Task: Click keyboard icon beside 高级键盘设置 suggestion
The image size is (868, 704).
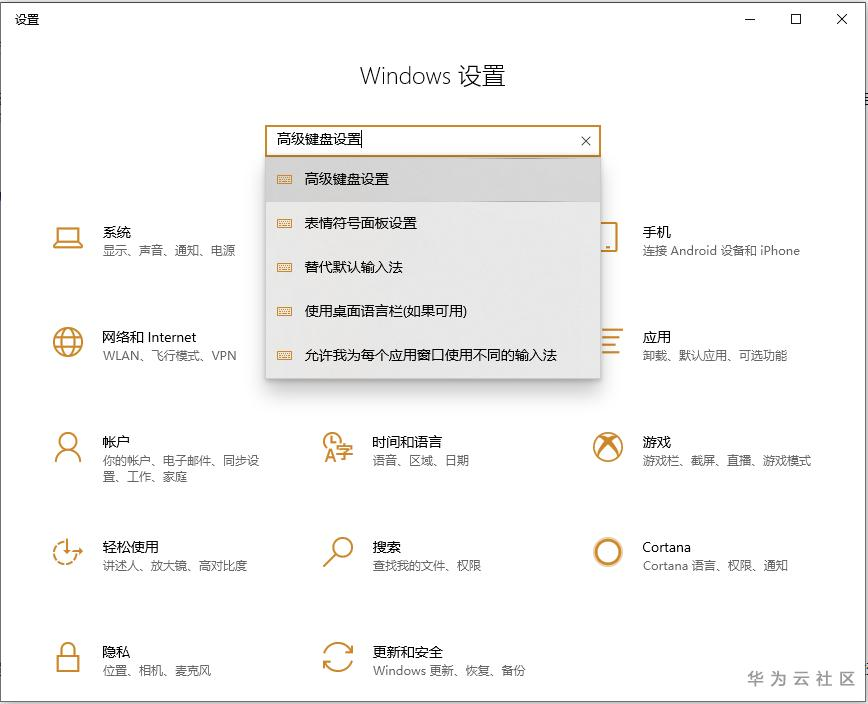Action: [285, 179]
